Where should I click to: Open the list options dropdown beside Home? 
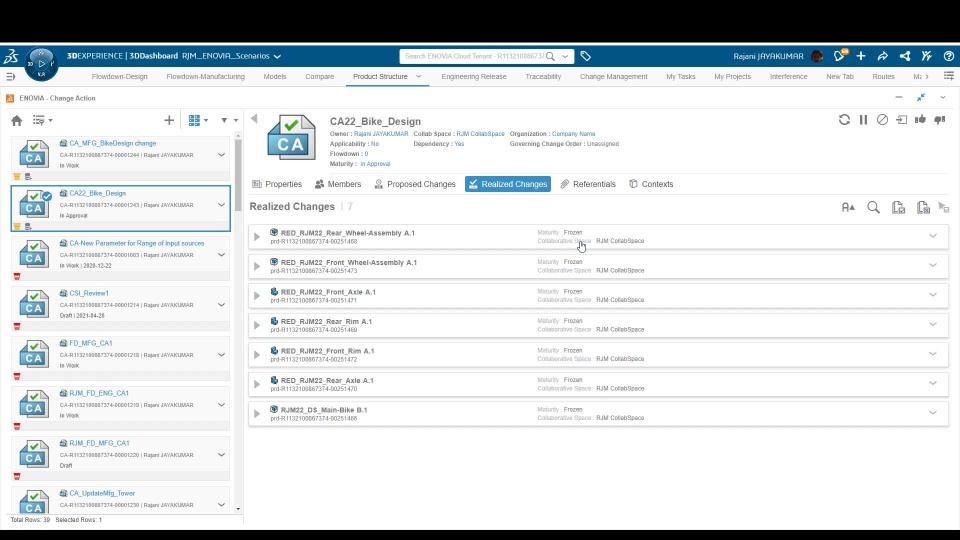tap(42, 121)
